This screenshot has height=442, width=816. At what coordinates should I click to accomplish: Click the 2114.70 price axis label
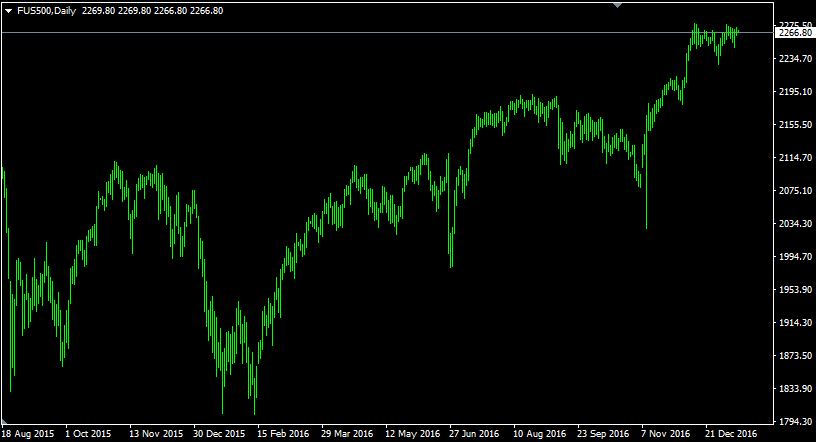[x=795, y=158]
